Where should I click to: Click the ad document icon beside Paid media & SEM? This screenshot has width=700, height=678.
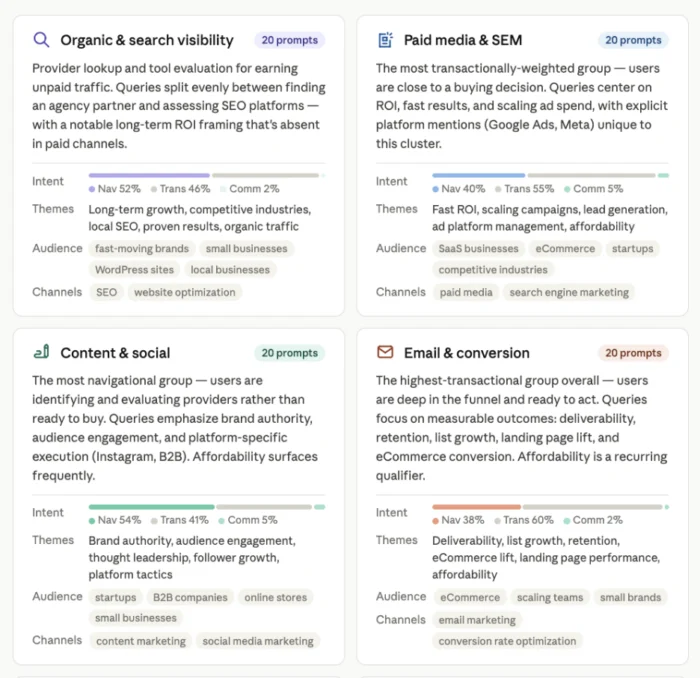(x=385, y=40)
